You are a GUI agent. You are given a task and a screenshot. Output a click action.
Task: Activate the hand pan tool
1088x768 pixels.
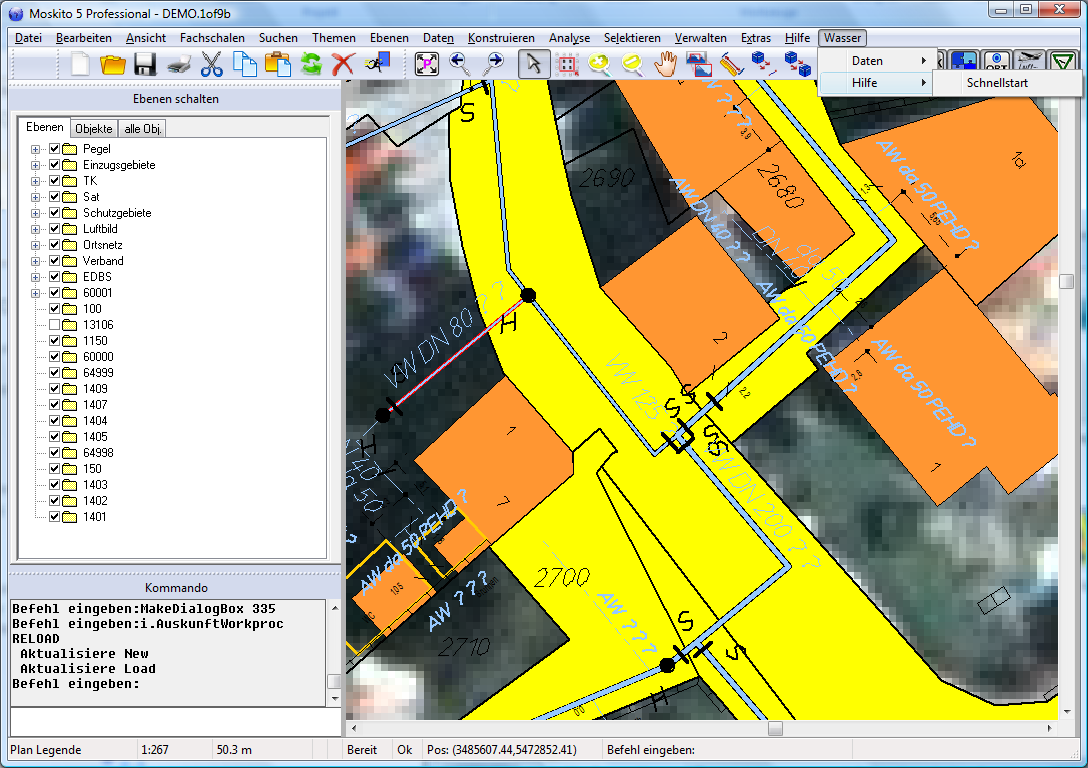click(x=666, y=65)
